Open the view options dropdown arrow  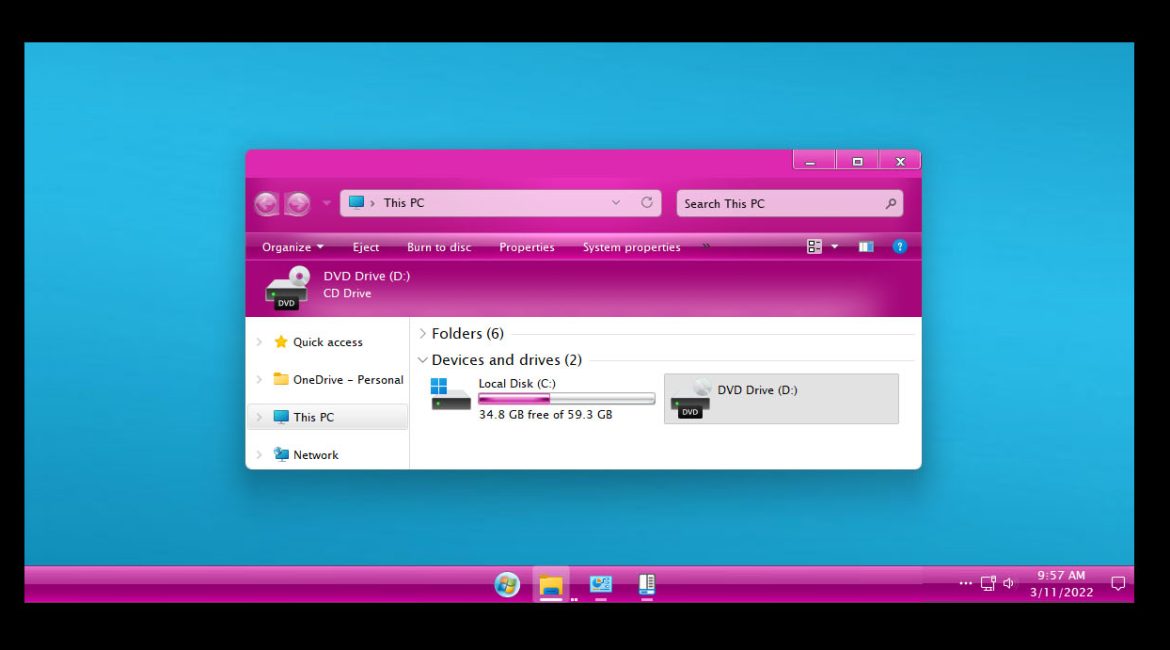[x=835, y=247]
